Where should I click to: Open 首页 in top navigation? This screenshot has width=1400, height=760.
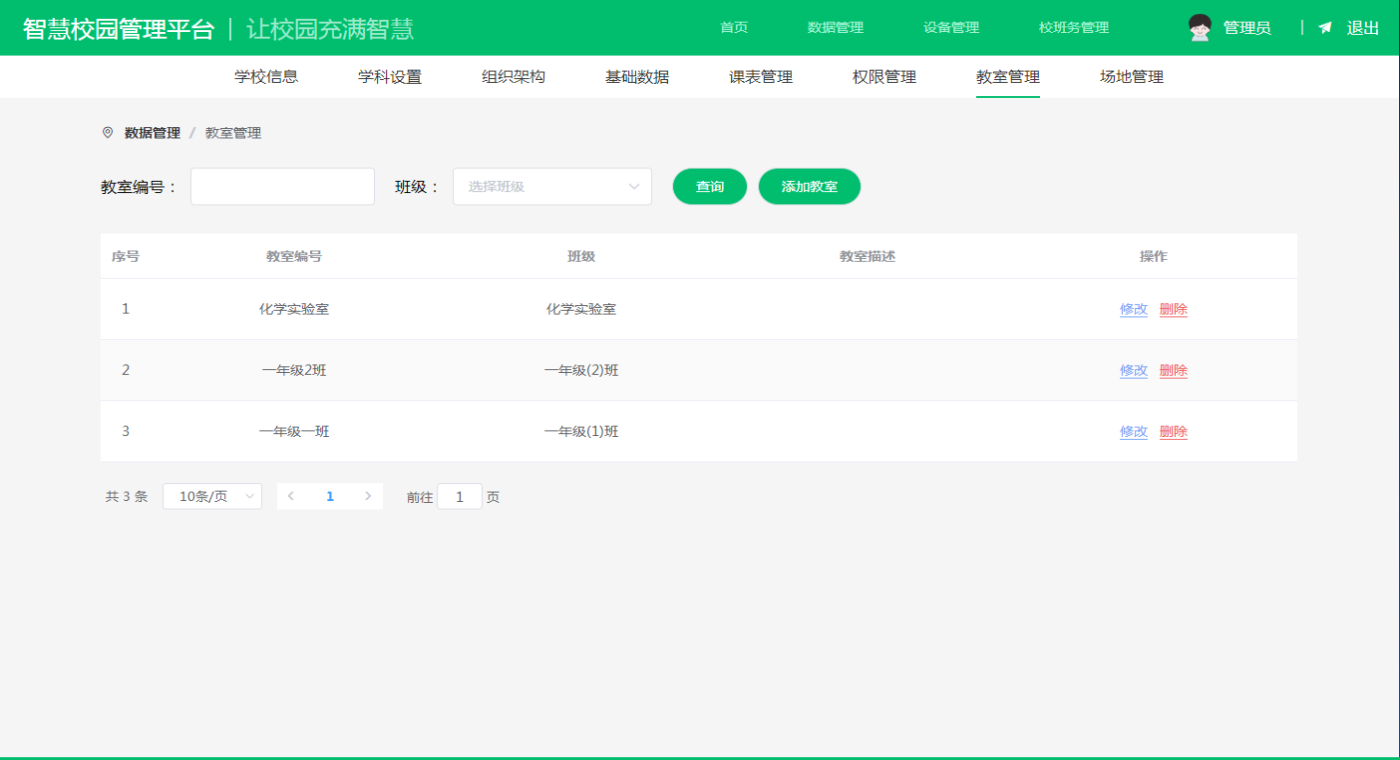(734, 28)
